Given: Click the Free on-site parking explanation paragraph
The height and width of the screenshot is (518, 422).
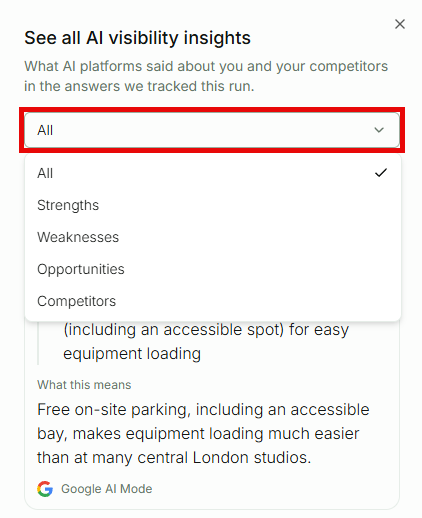Looking at the screenshot, I should (203, 433).
